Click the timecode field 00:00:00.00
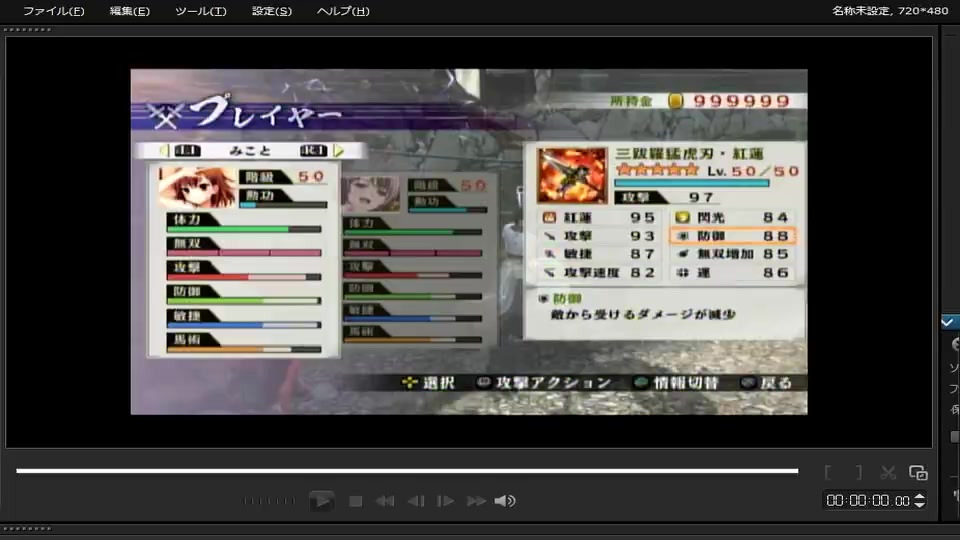 coord(868,501)
